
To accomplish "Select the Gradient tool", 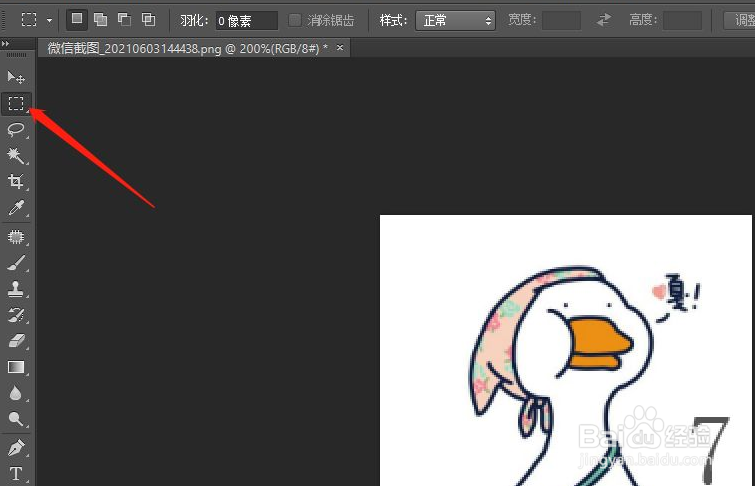I will pyautogui.click(x=16, y=367).
